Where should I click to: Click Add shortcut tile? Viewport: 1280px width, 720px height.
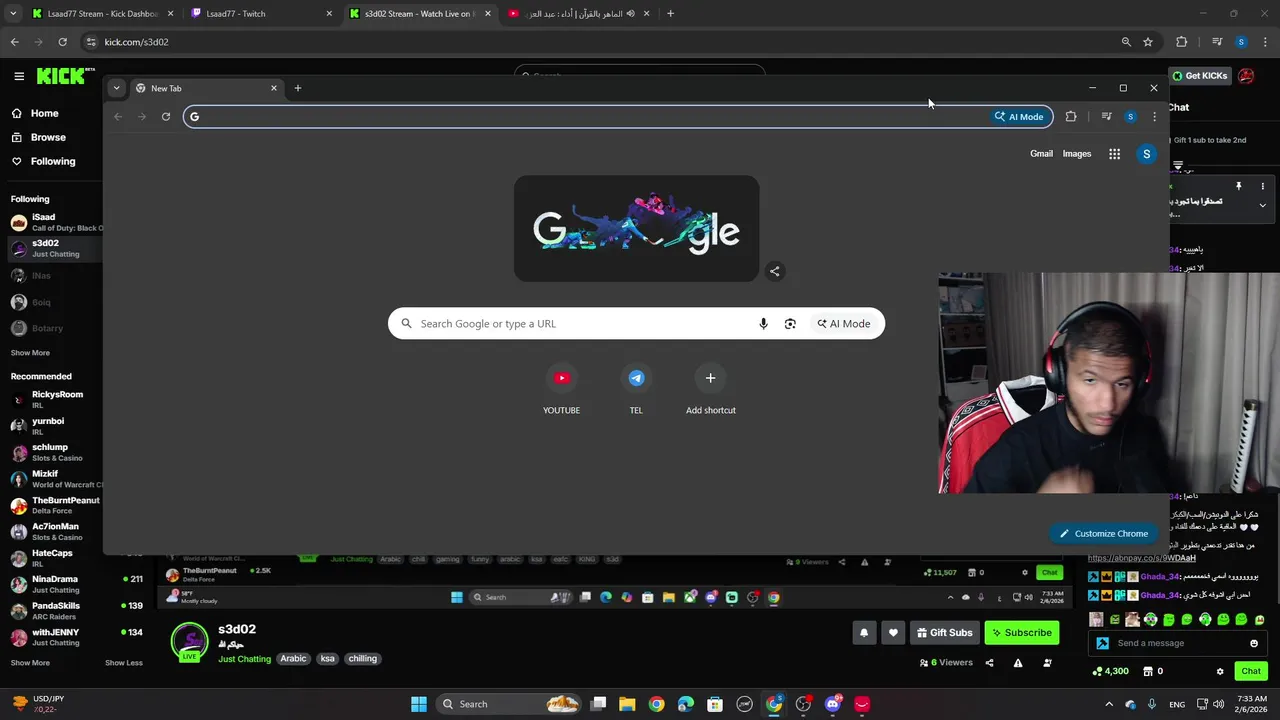tap(711, 388)
